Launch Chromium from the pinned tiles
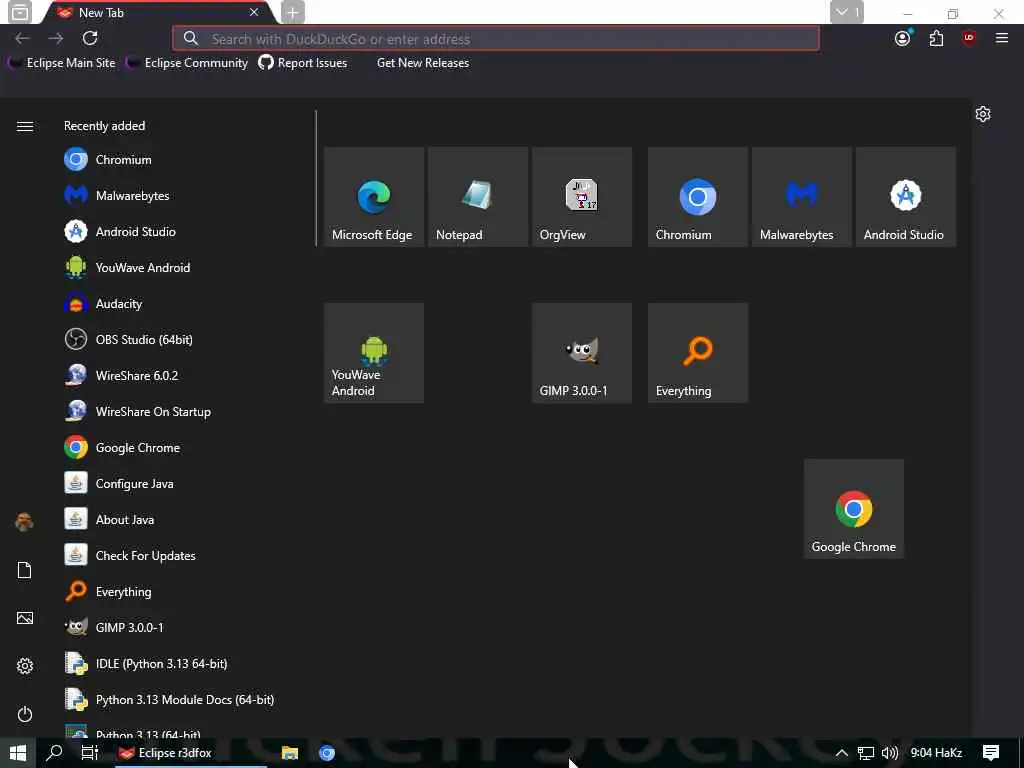1024x768 pixels. [x=697, y=197]
